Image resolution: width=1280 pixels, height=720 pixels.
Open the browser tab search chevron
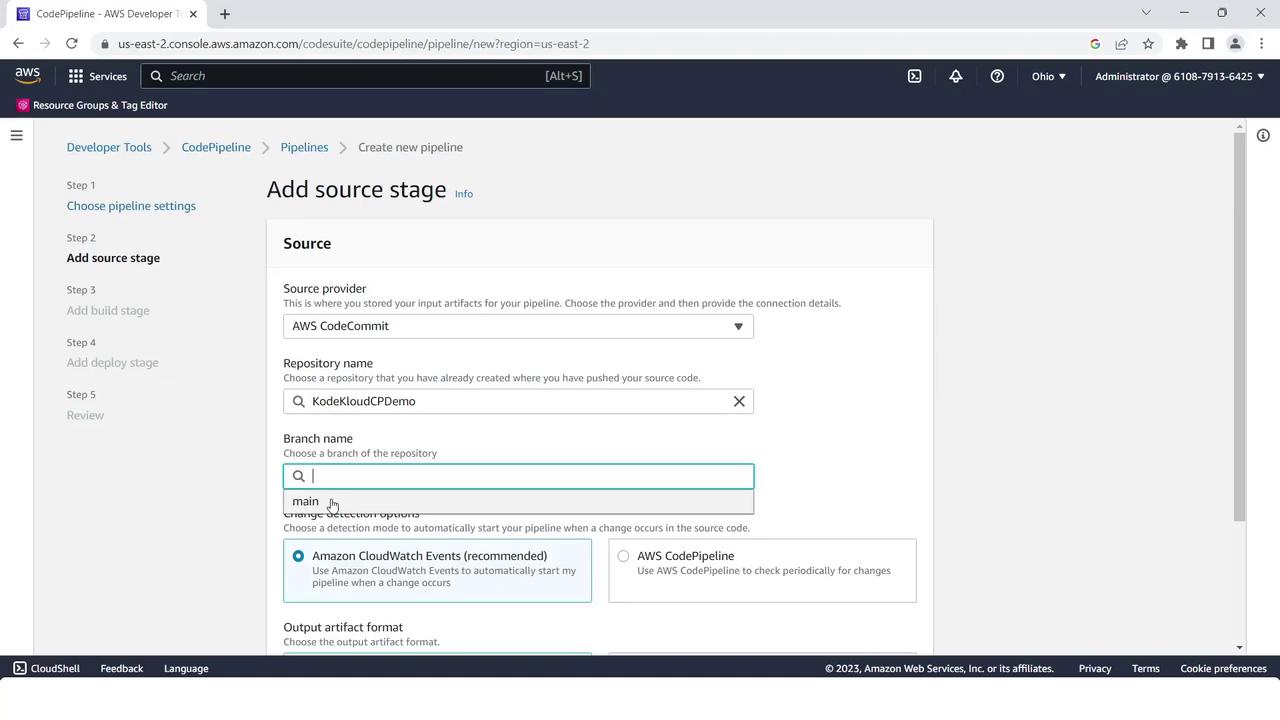(x=1146, y=13)
